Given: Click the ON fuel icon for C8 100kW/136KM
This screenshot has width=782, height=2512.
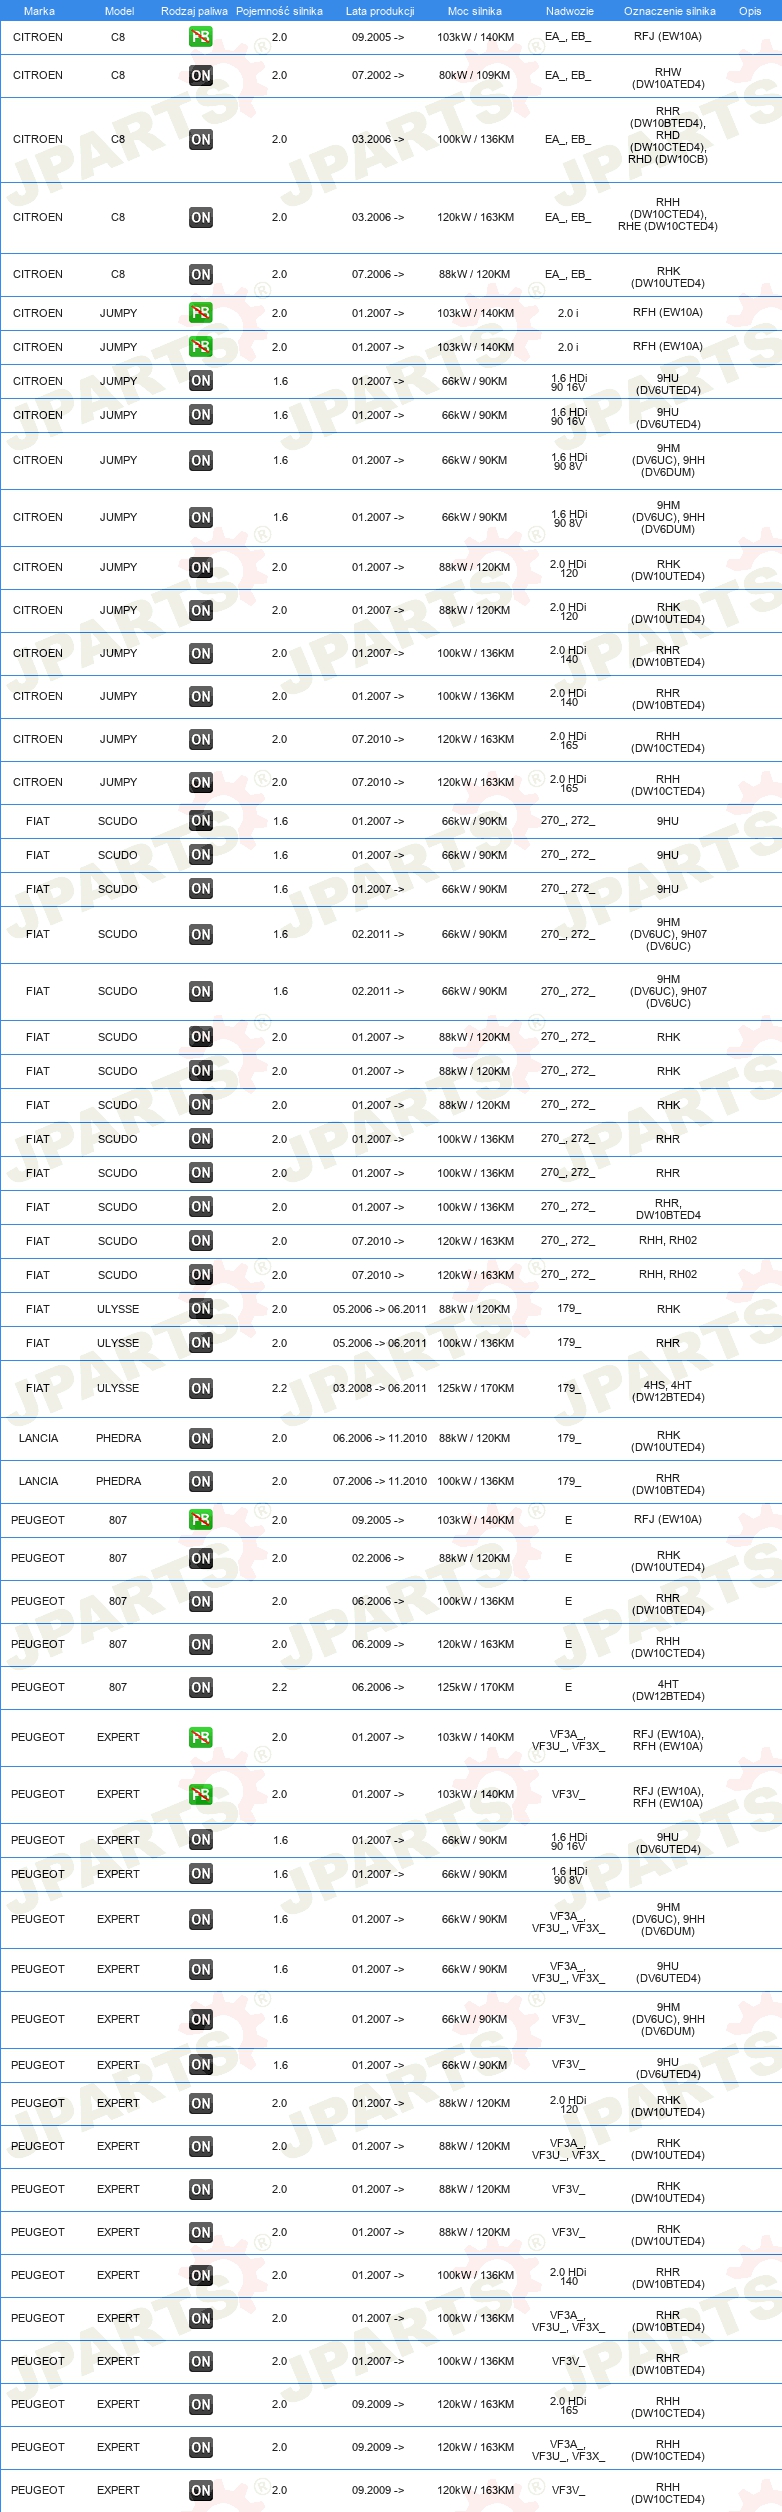Looking at the screenshot, I should (x=201, y=140).
